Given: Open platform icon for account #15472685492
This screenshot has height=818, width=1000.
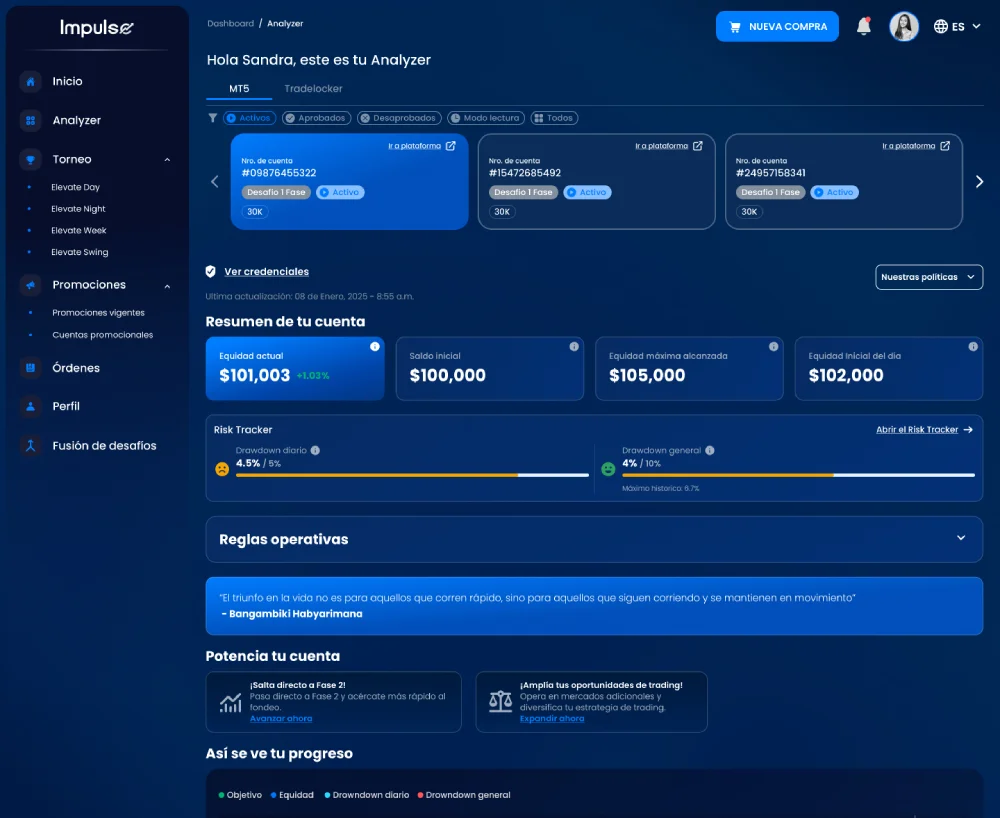Looking at the screenshot, I should pyautogui.click(x=698, y=146).
